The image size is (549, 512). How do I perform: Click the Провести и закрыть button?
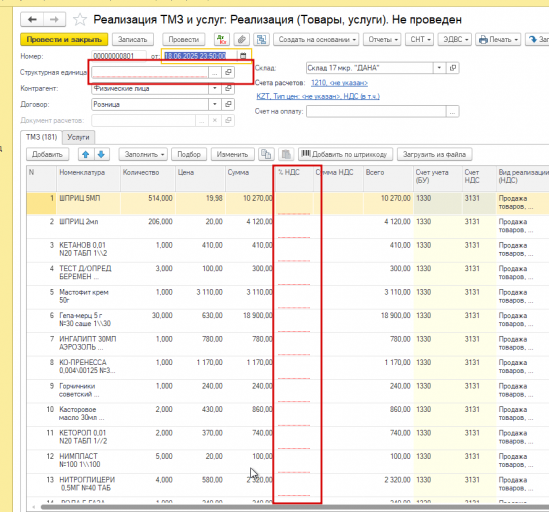pos(64,40)
